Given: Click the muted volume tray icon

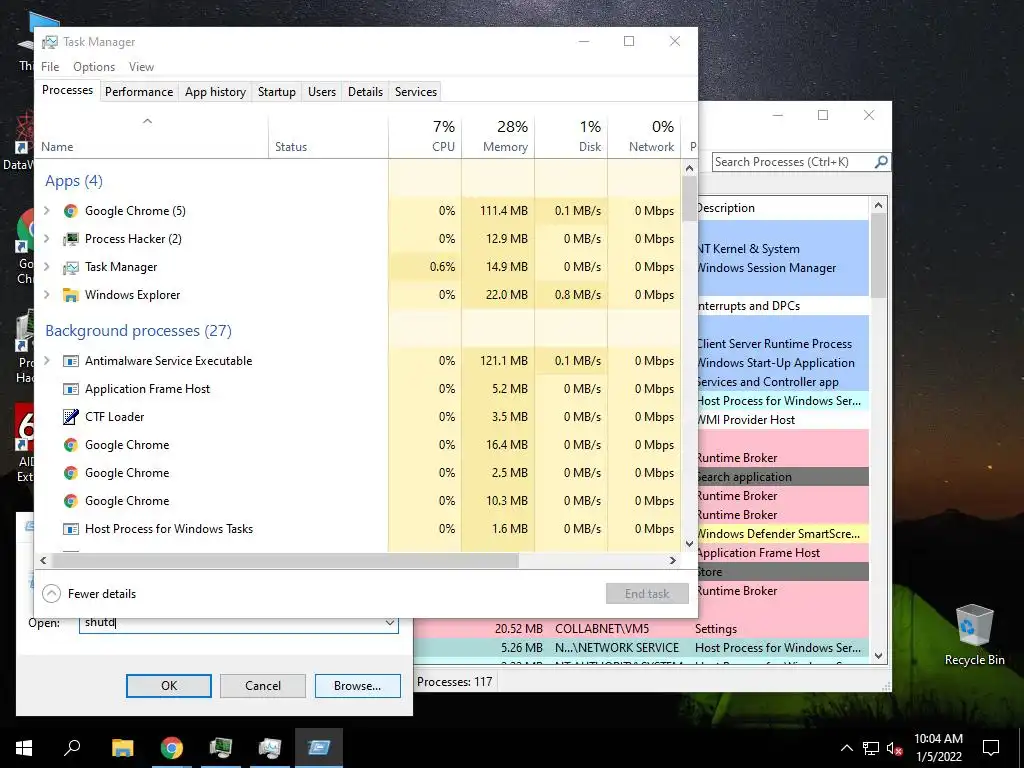Looking at the screenshot, I should [894, 748].
